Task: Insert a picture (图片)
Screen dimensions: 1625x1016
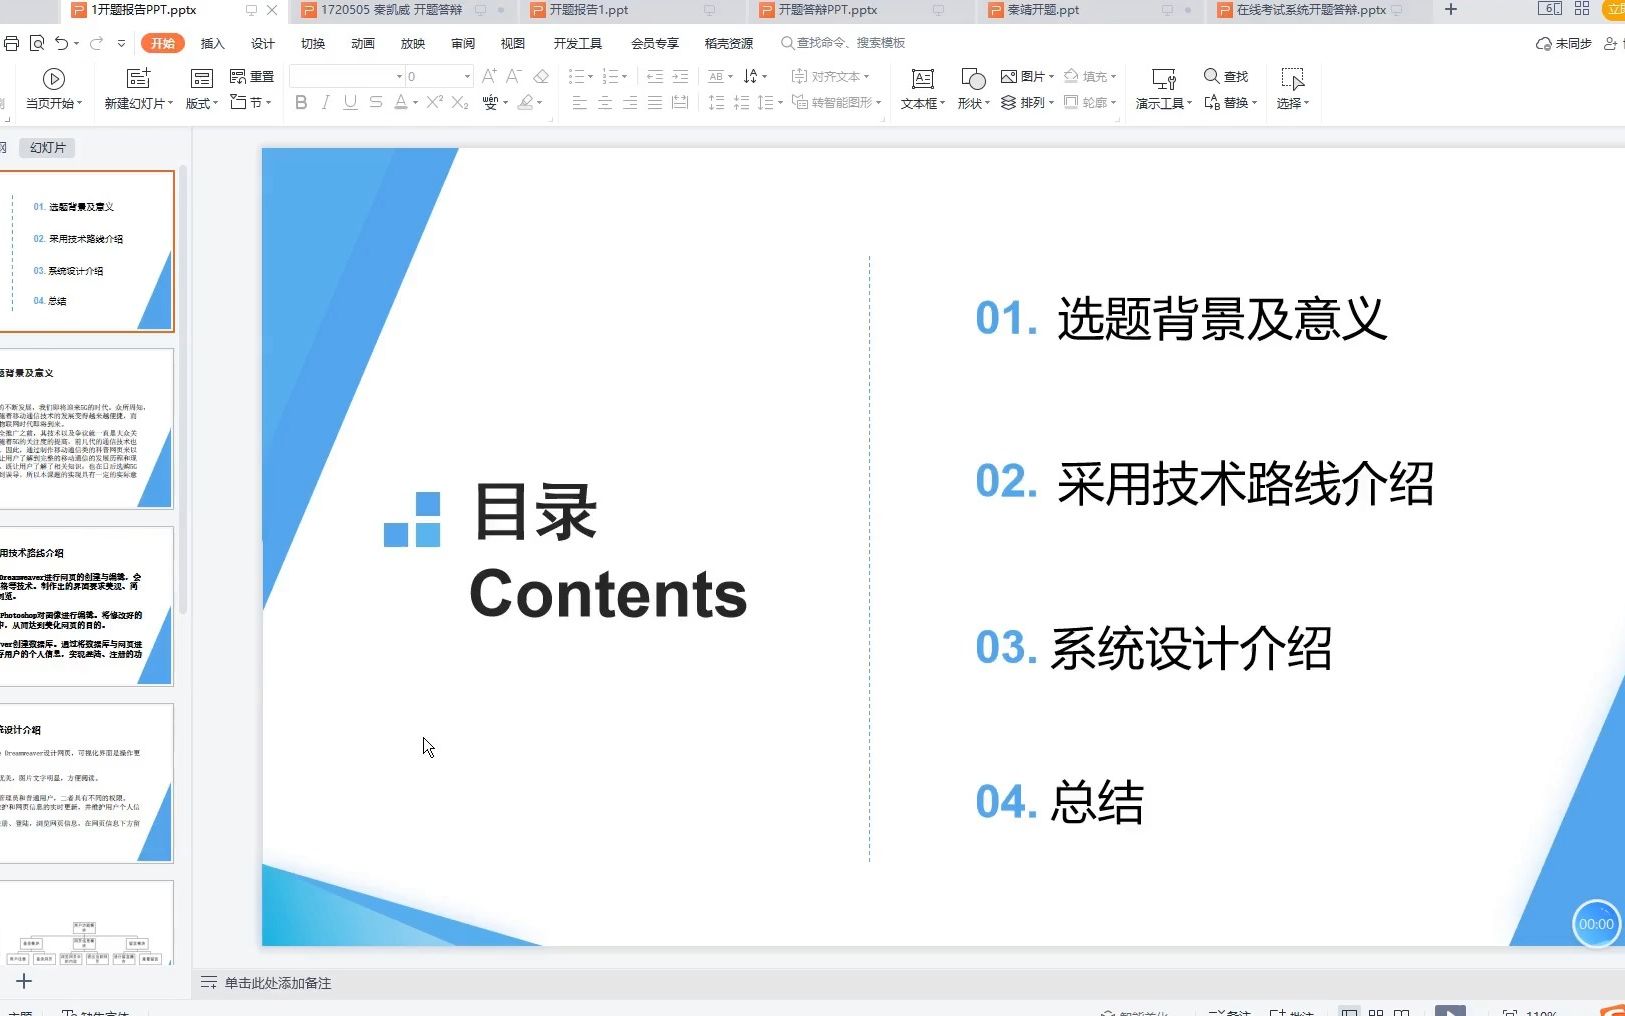Action: (1027, 76)
